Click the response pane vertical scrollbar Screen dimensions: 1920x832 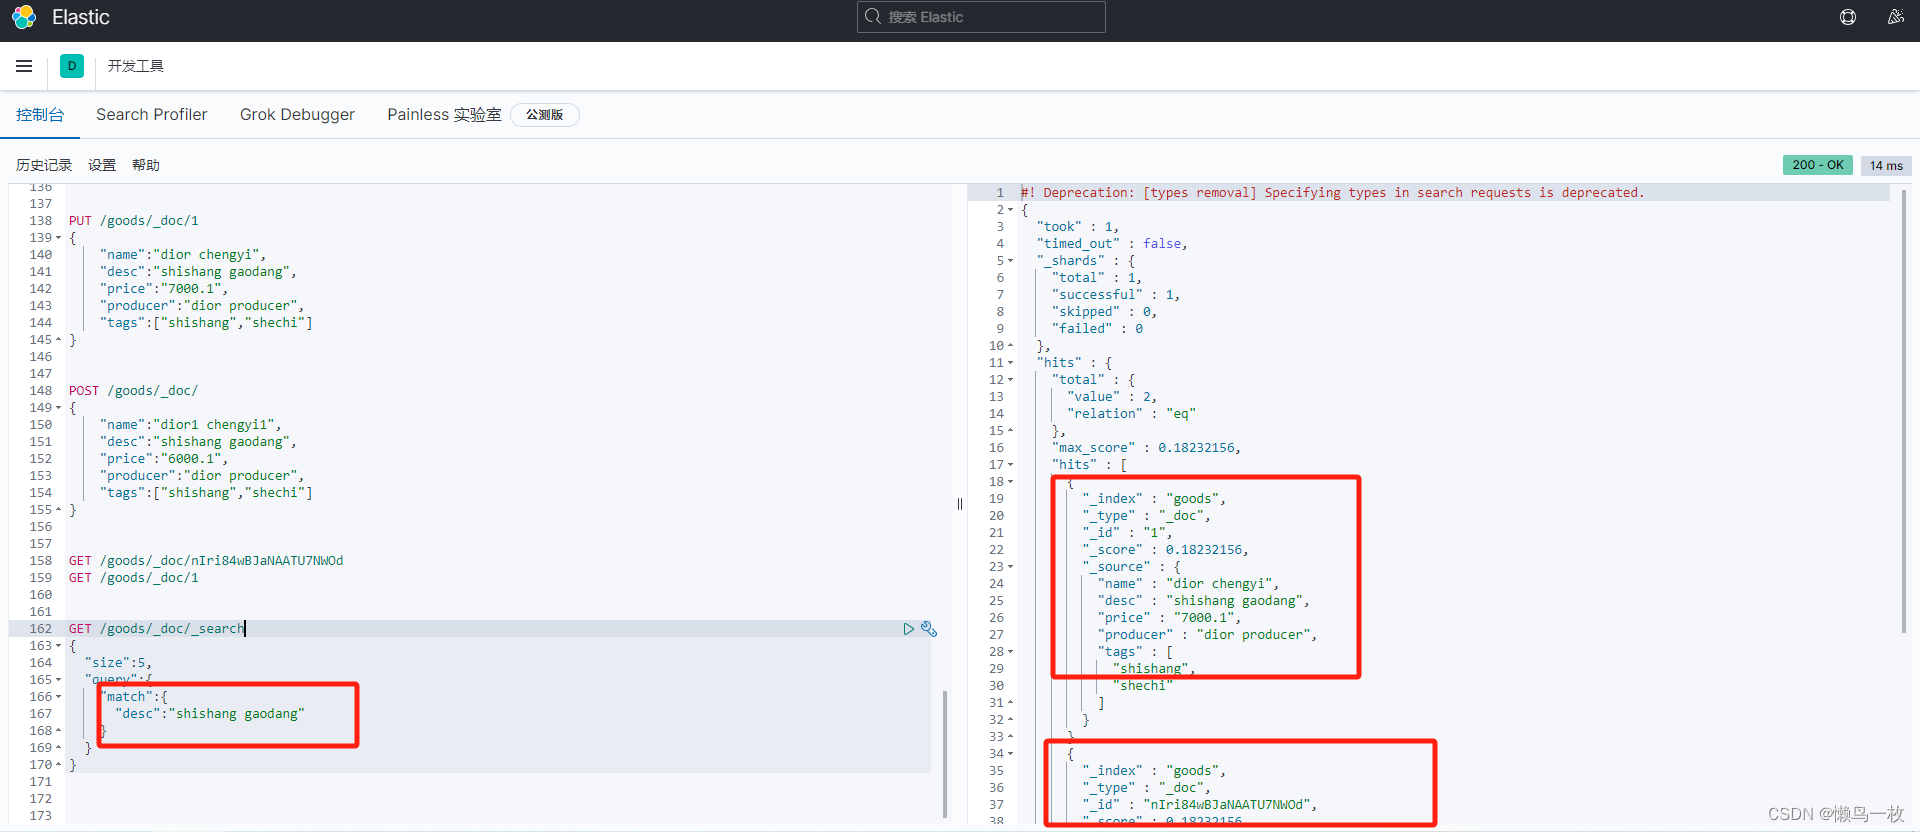(x=1904, y=411)
